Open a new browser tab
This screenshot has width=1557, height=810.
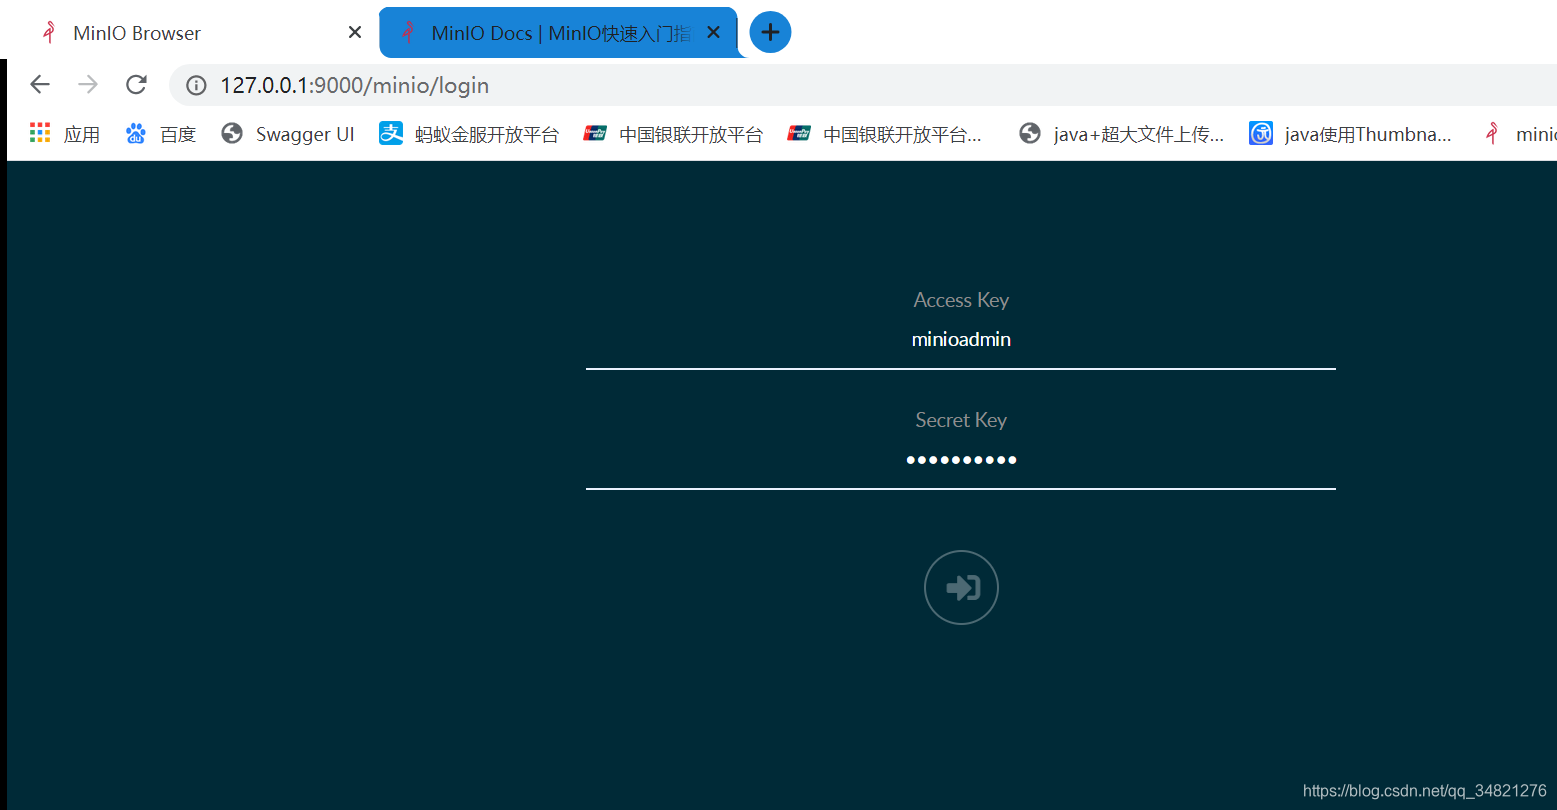pyautogui.click(x=770, y=32)
